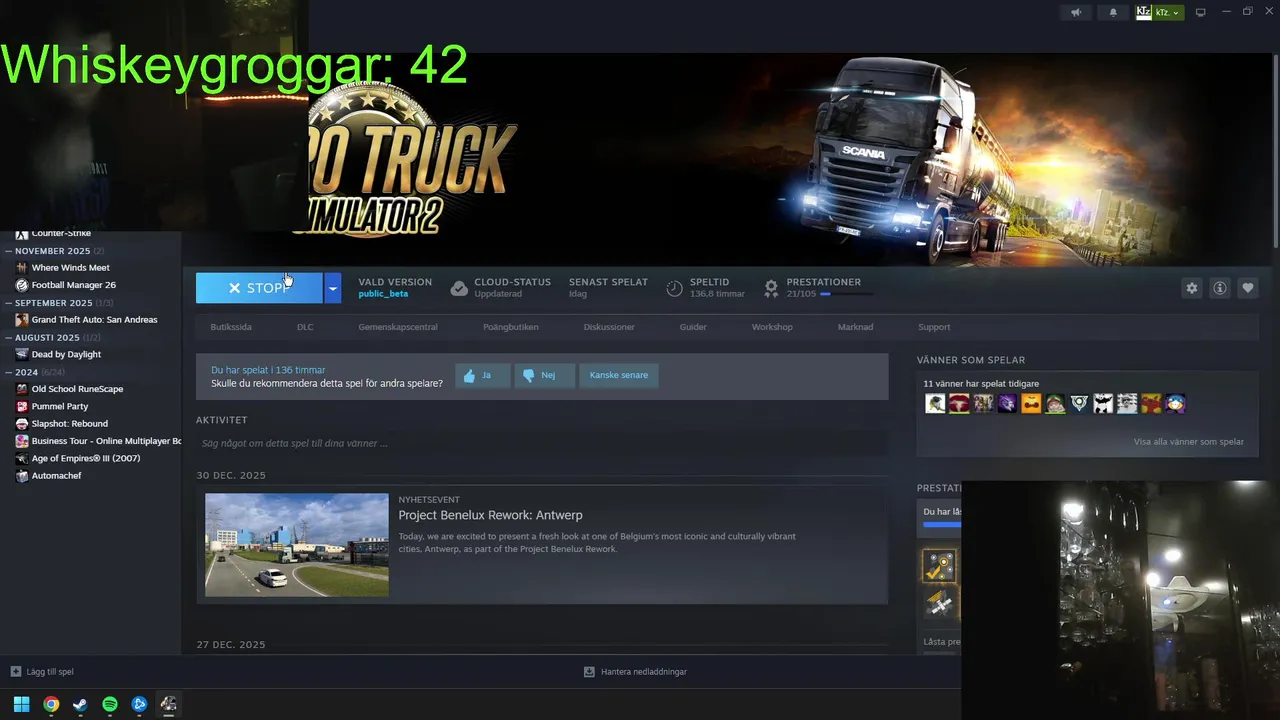1280x720 pixels.
Task: Click Visa alla vänner som spelar link
Action: click(1189, 442)
